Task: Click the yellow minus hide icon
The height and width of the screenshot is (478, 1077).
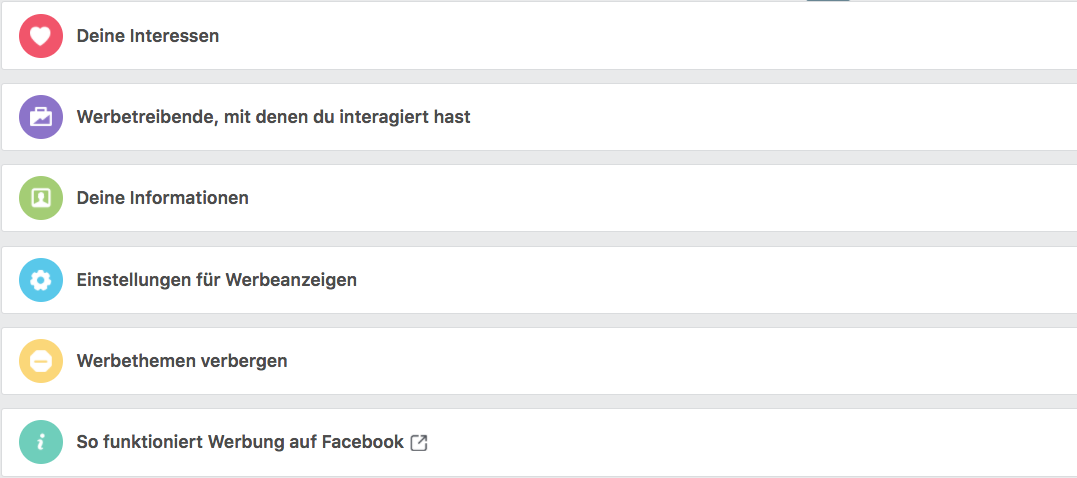Action: pos(40,361)
